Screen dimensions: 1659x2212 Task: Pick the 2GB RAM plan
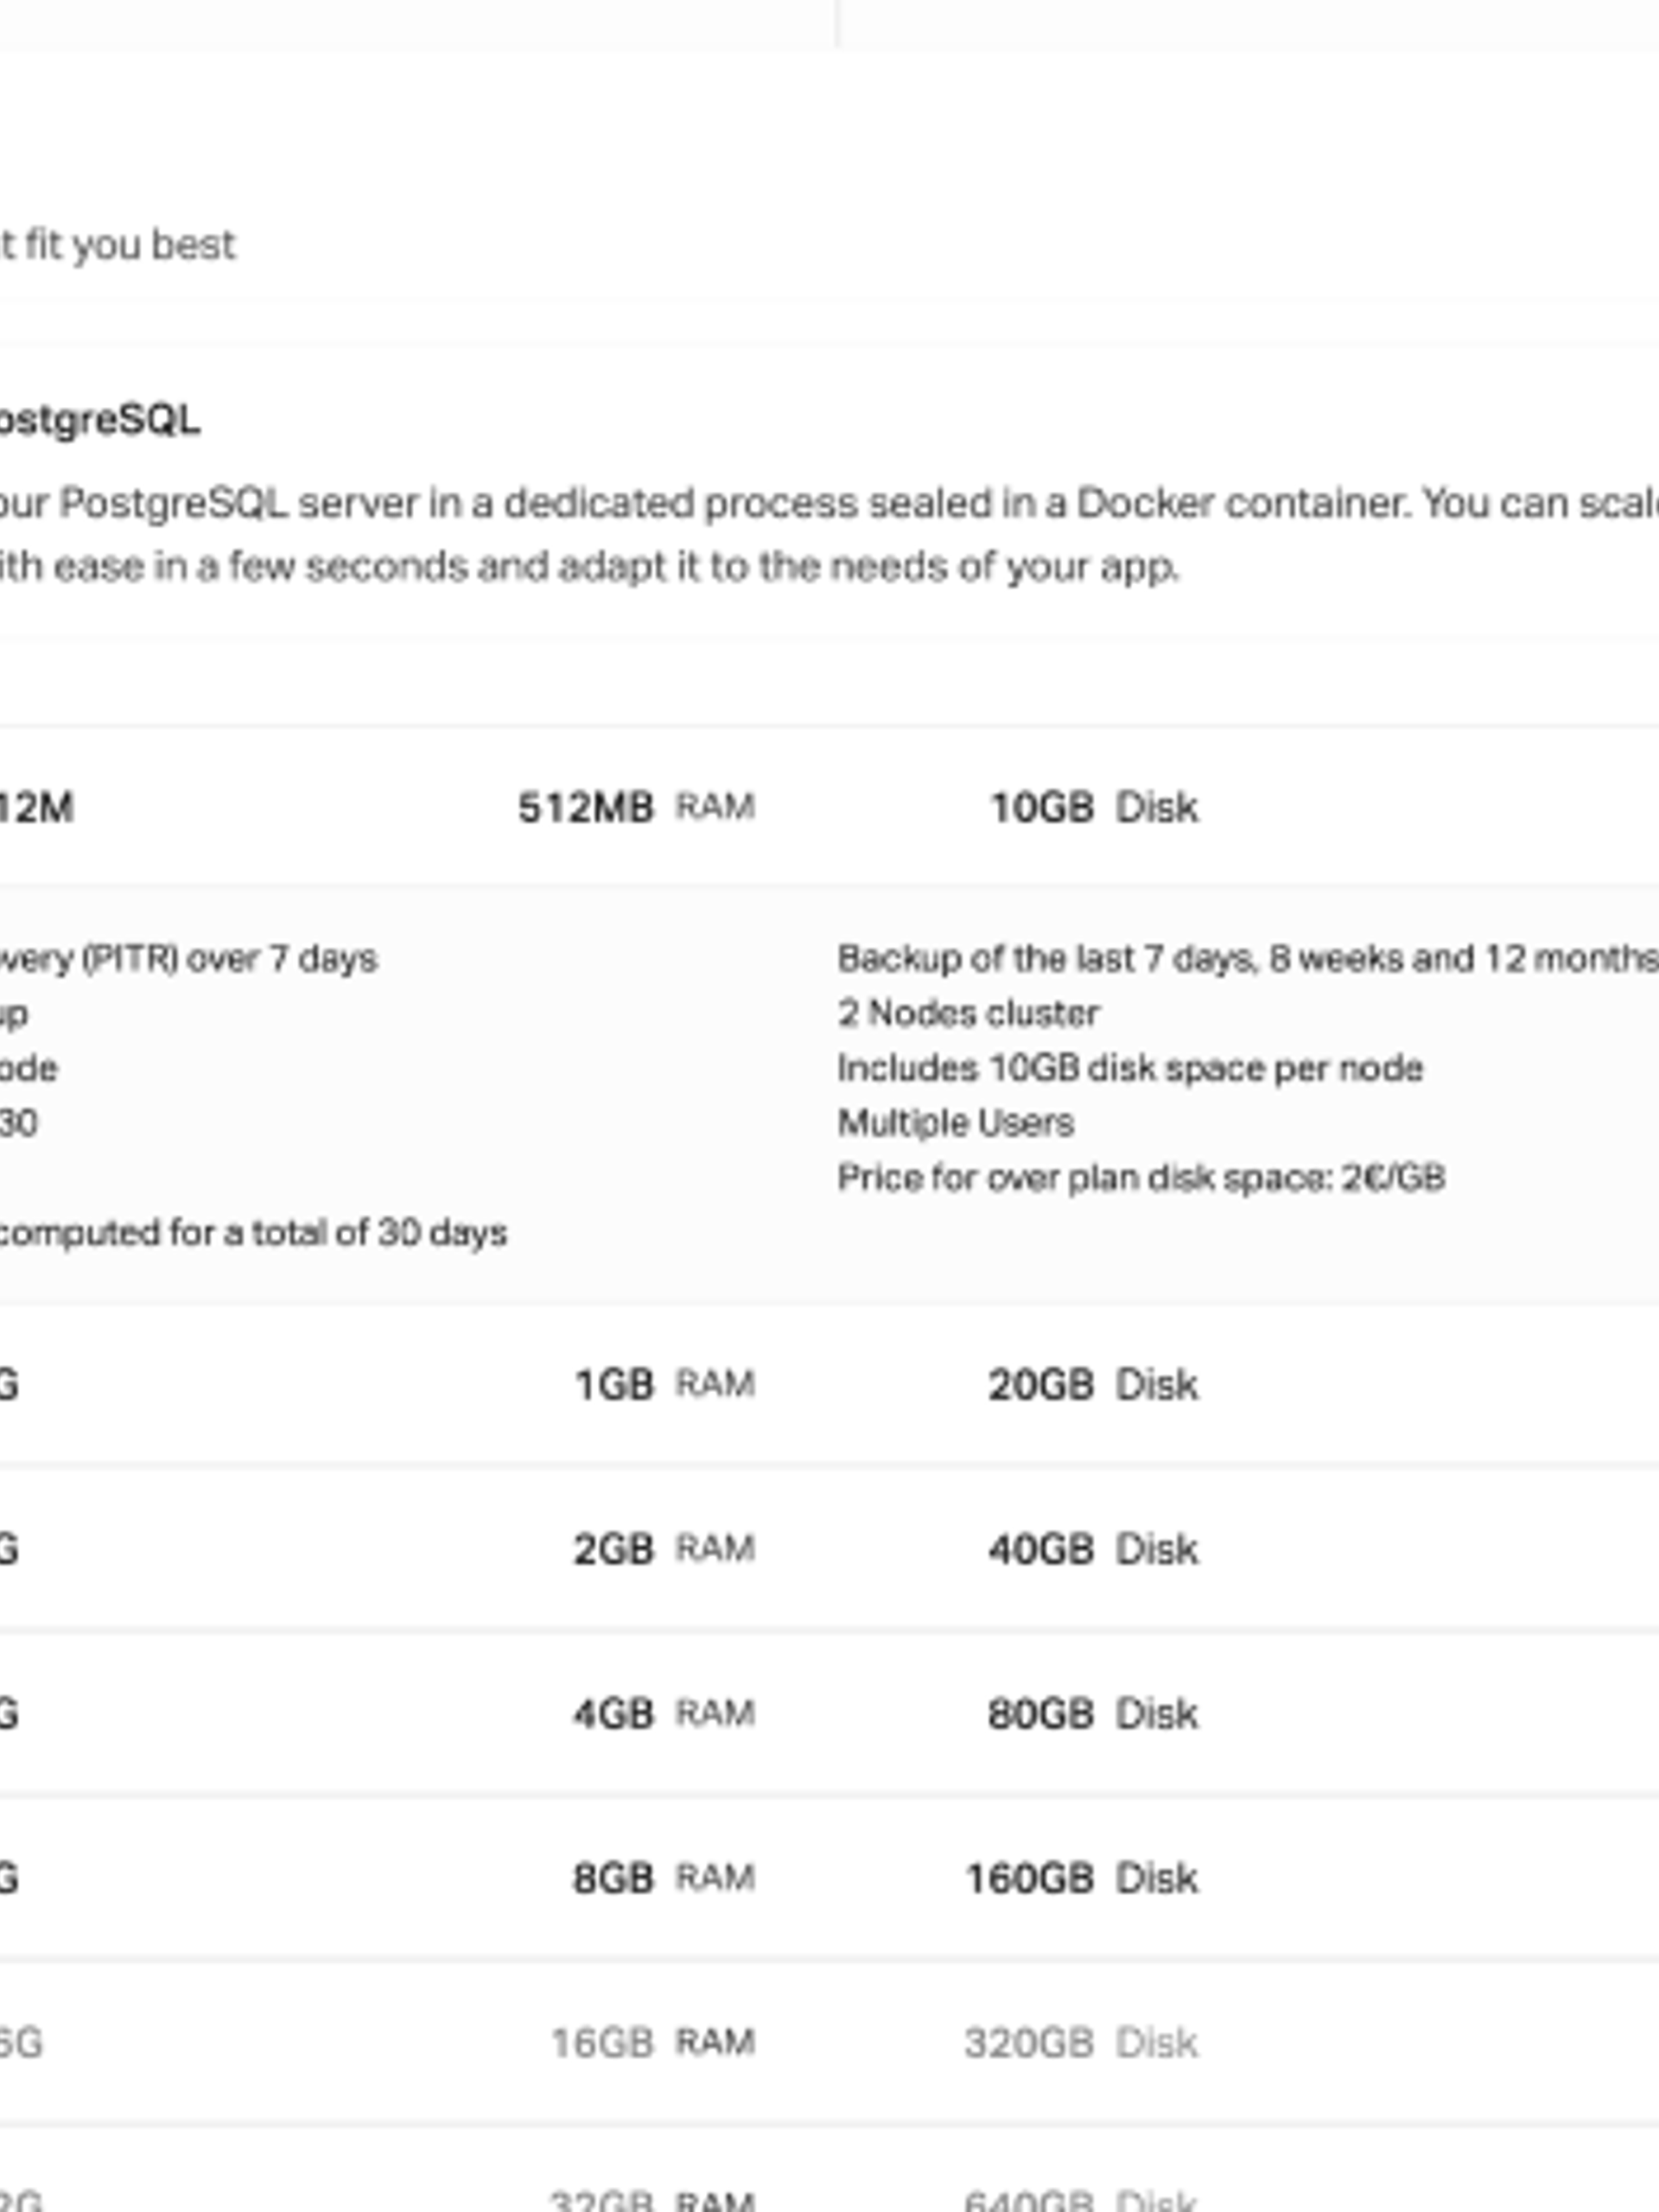click(829, 1548)
